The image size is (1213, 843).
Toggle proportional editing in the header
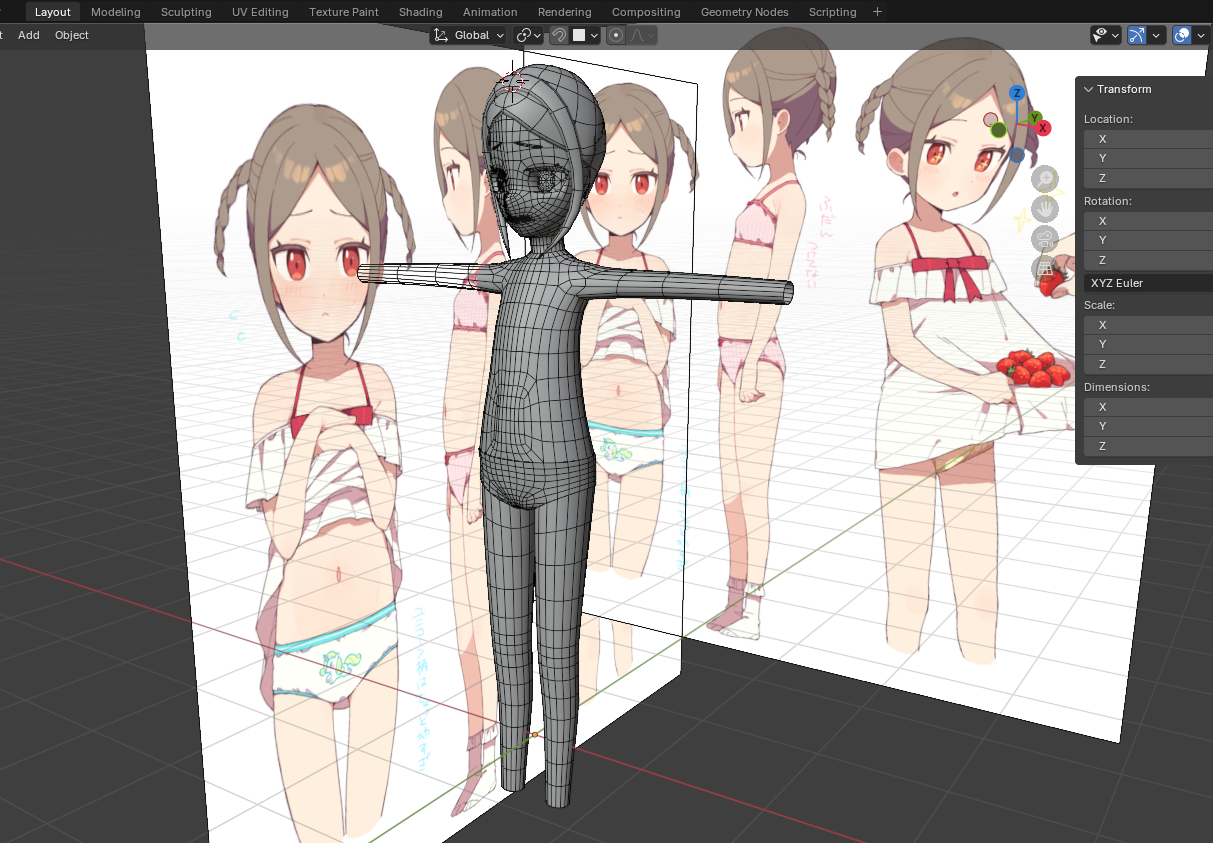[x=616, y=35]
